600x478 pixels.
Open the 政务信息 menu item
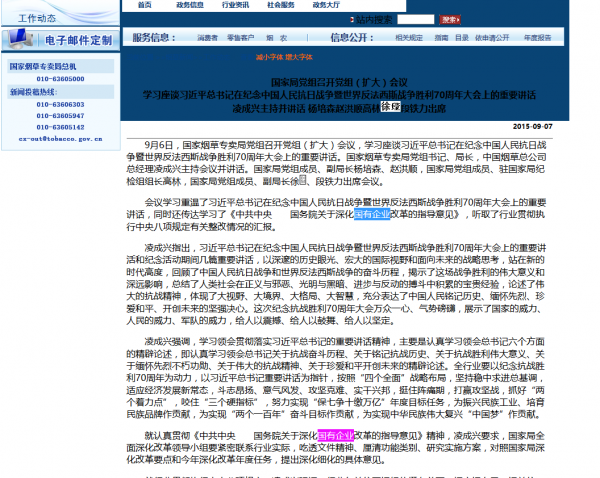point(189,5)
